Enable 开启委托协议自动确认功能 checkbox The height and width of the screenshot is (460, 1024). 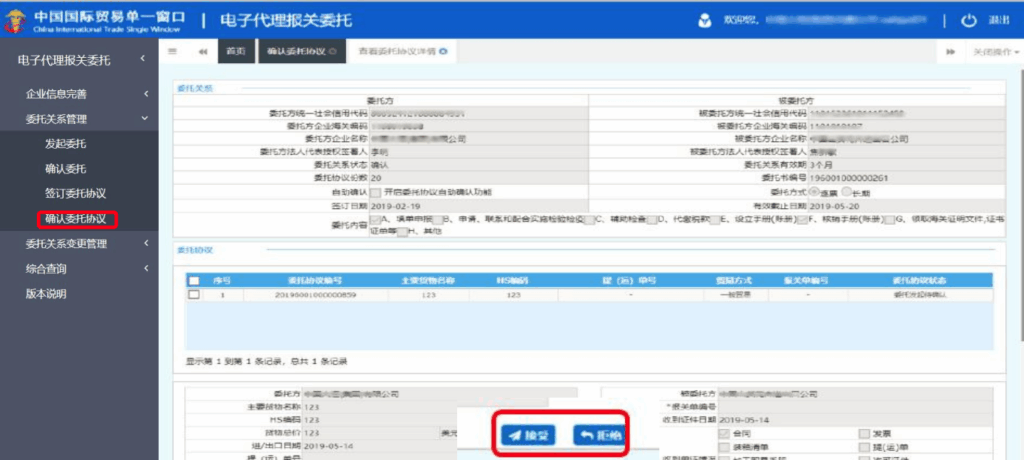(x=376, y=193)
